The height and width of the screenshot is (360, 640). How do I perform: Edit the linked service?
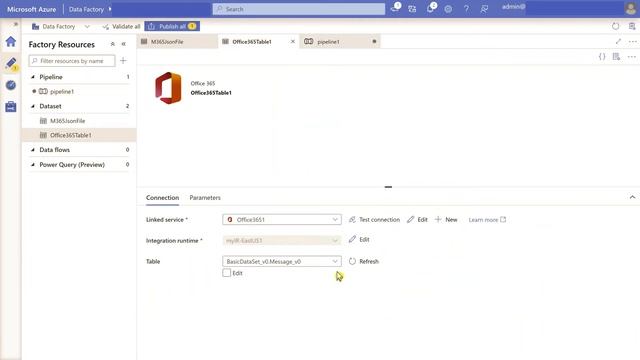[417, 220]
